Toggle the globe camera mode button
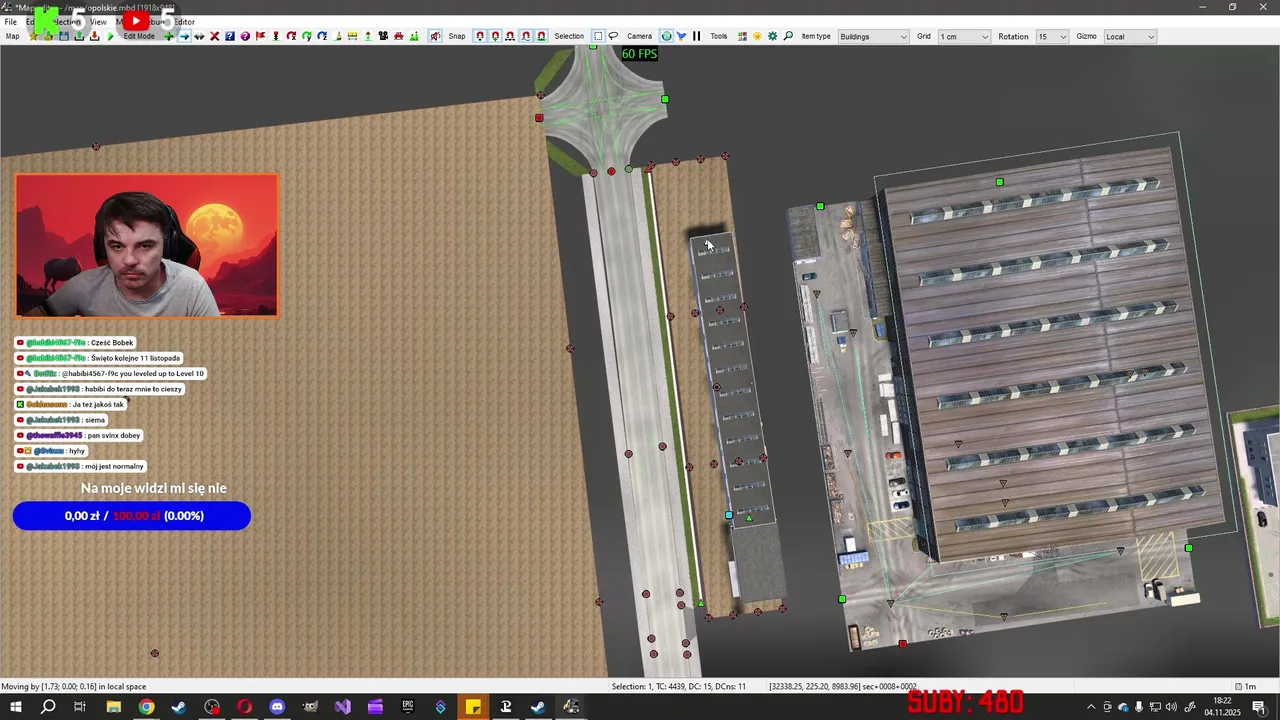The width and height of the screenshot is (1280, 720). pyautogui.click(x=666, y=36)
